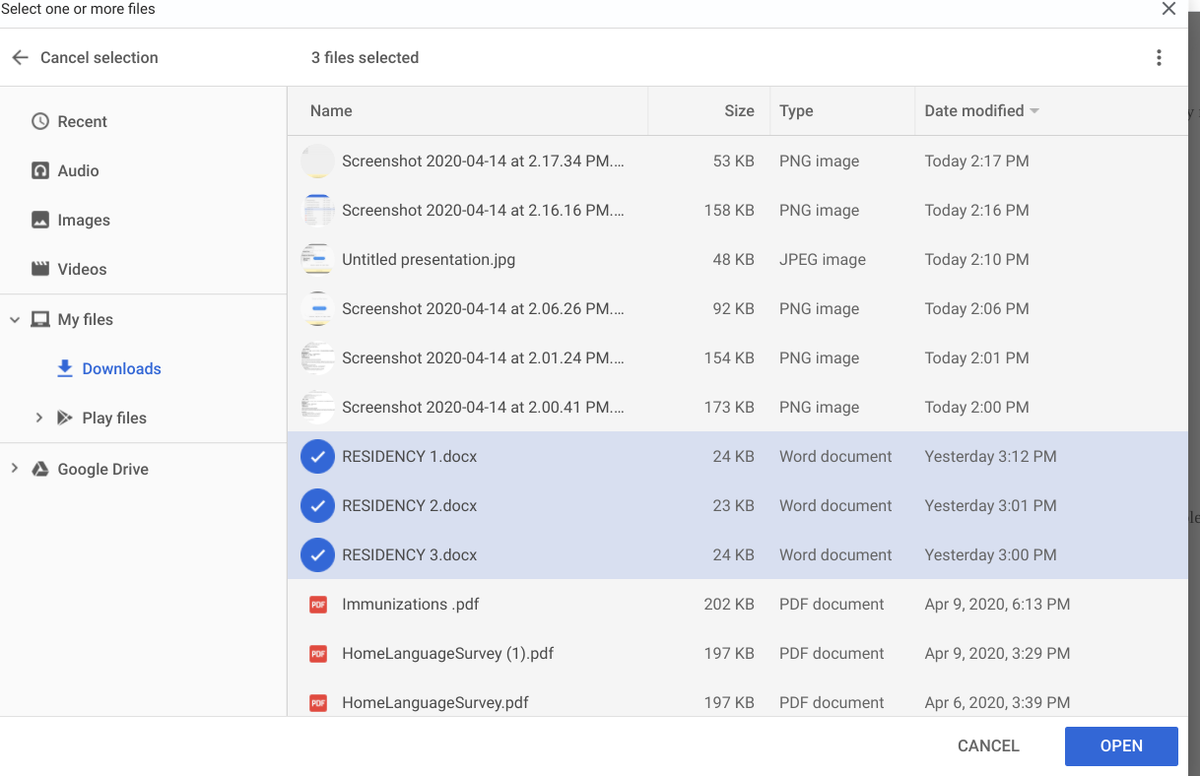Image resolution: width=1200 pixels, height=776 pixels.
Task: Select the Screenshot 2020-04-14 at 2.01.24 PM file name
Action: click(483, 357)
